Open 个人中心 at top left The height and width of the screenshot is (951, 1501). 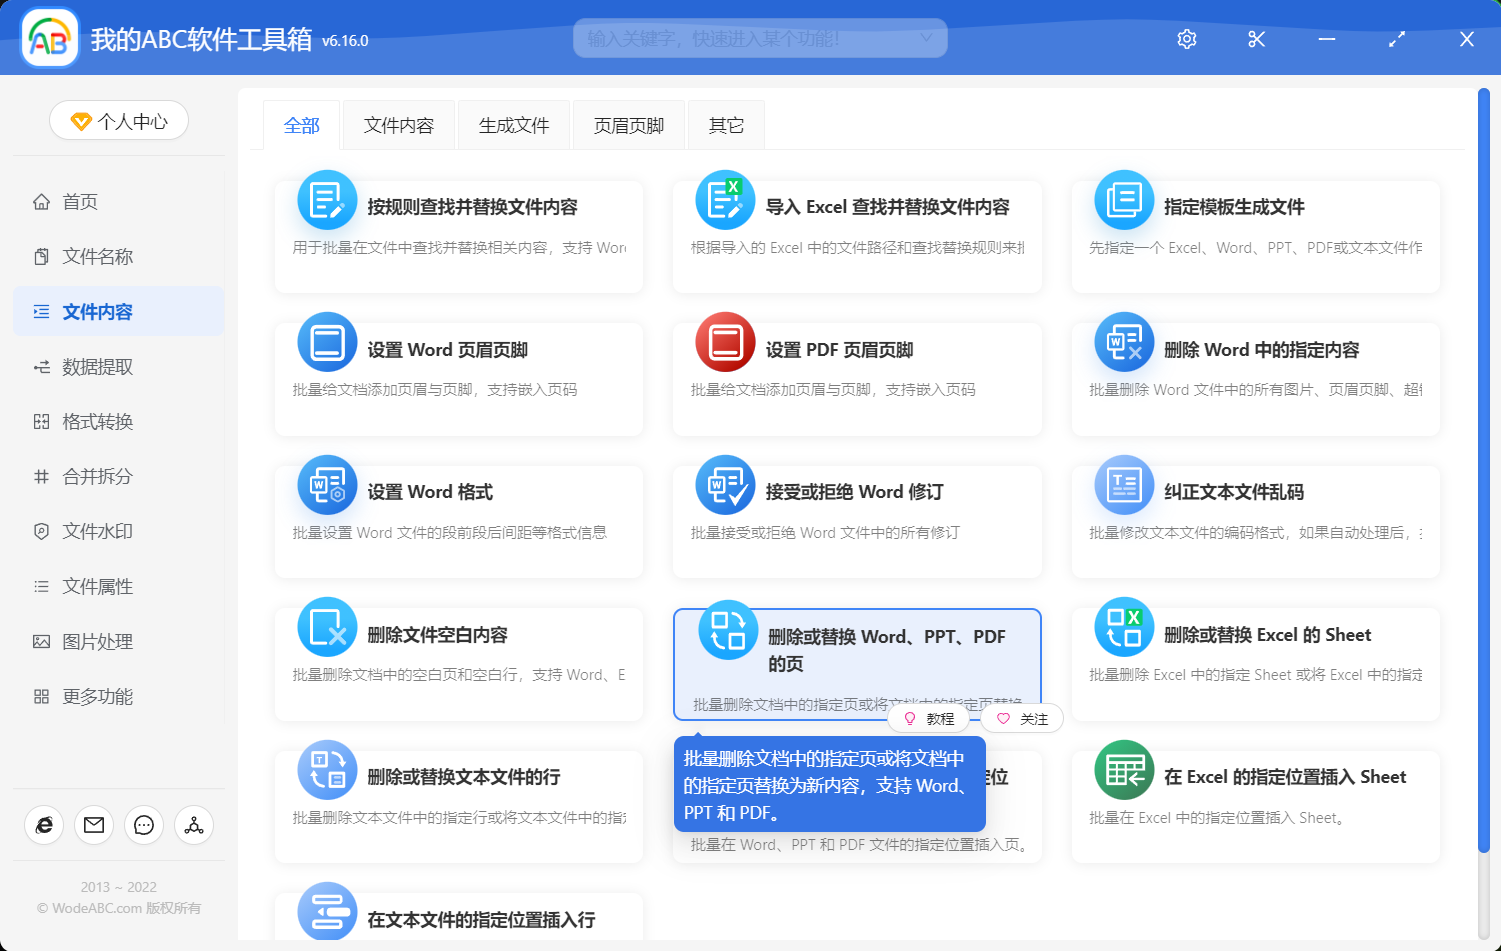pyautogui.click(x=118, y=120)
